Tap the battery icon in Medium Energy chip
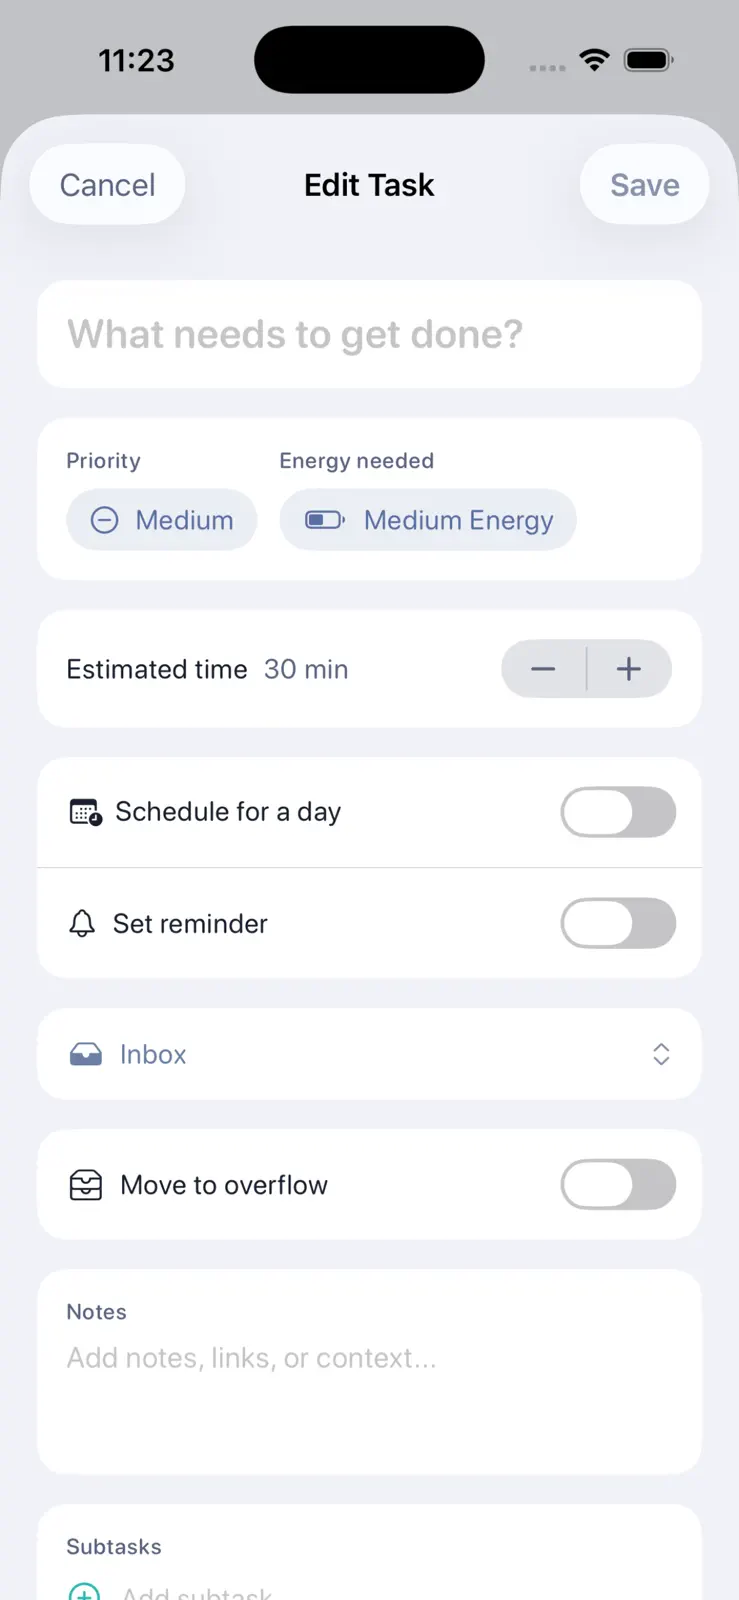 point(325,520)
